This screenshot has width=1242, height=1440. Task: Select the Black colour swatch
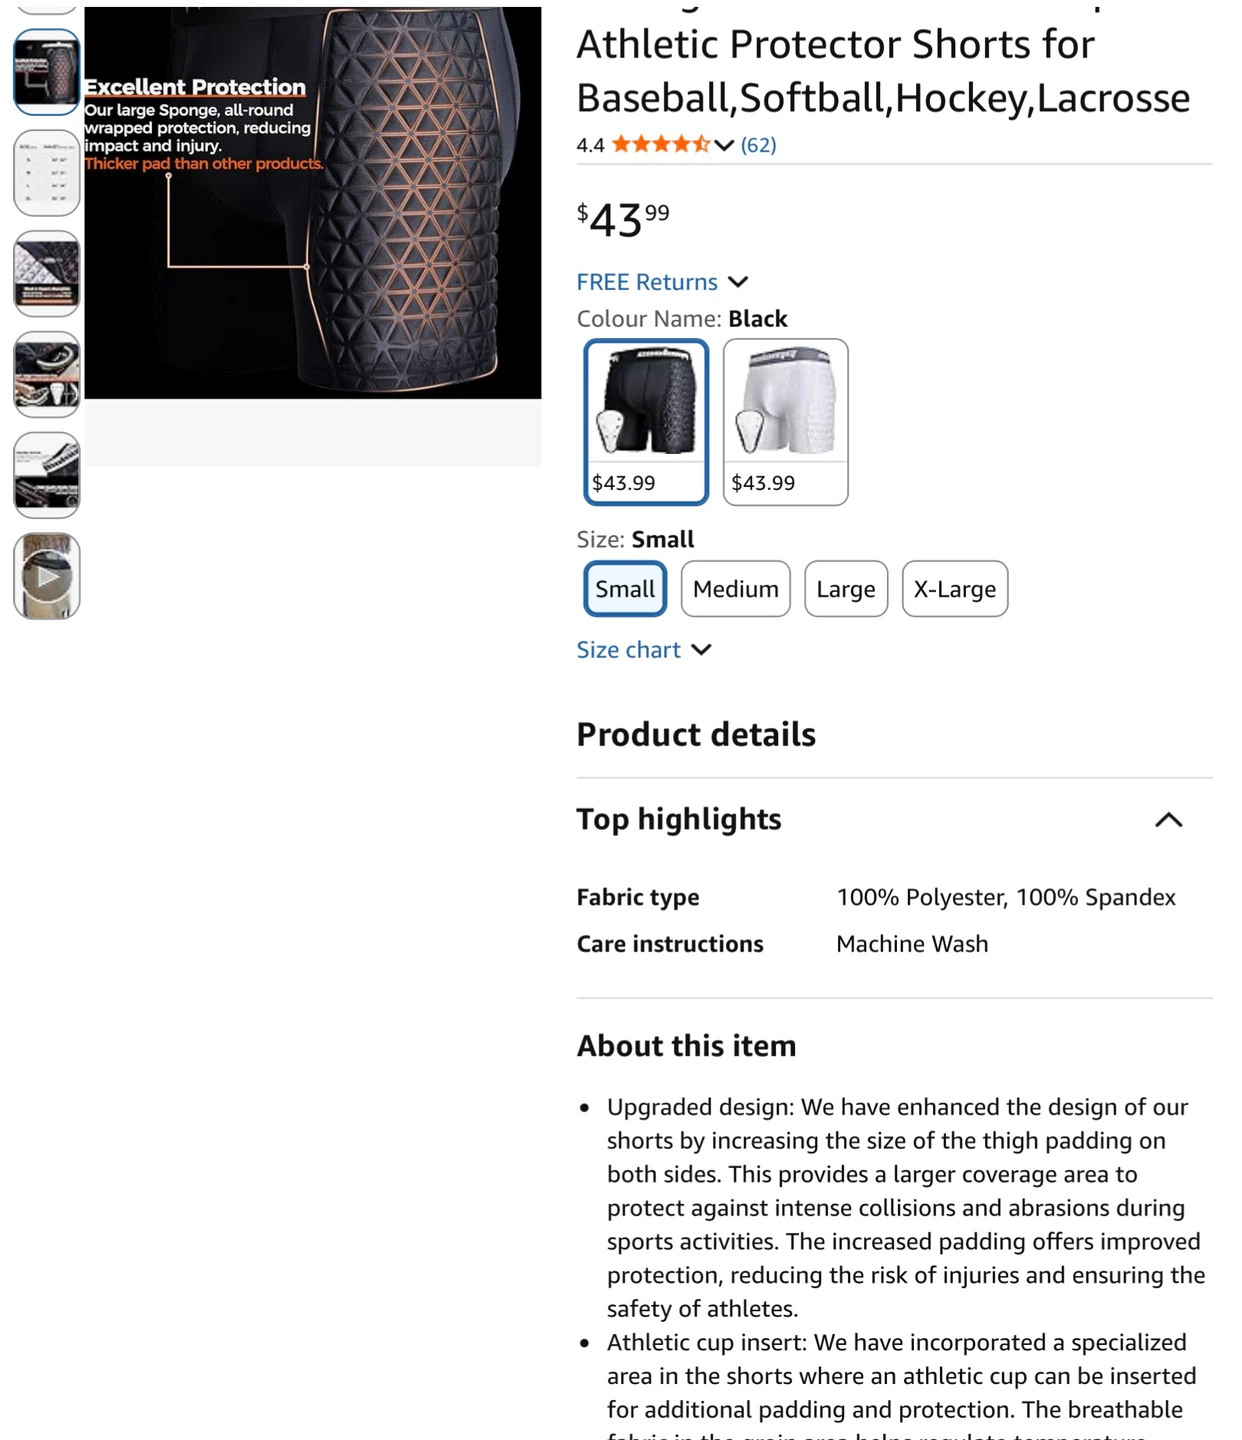click(646, 421)
